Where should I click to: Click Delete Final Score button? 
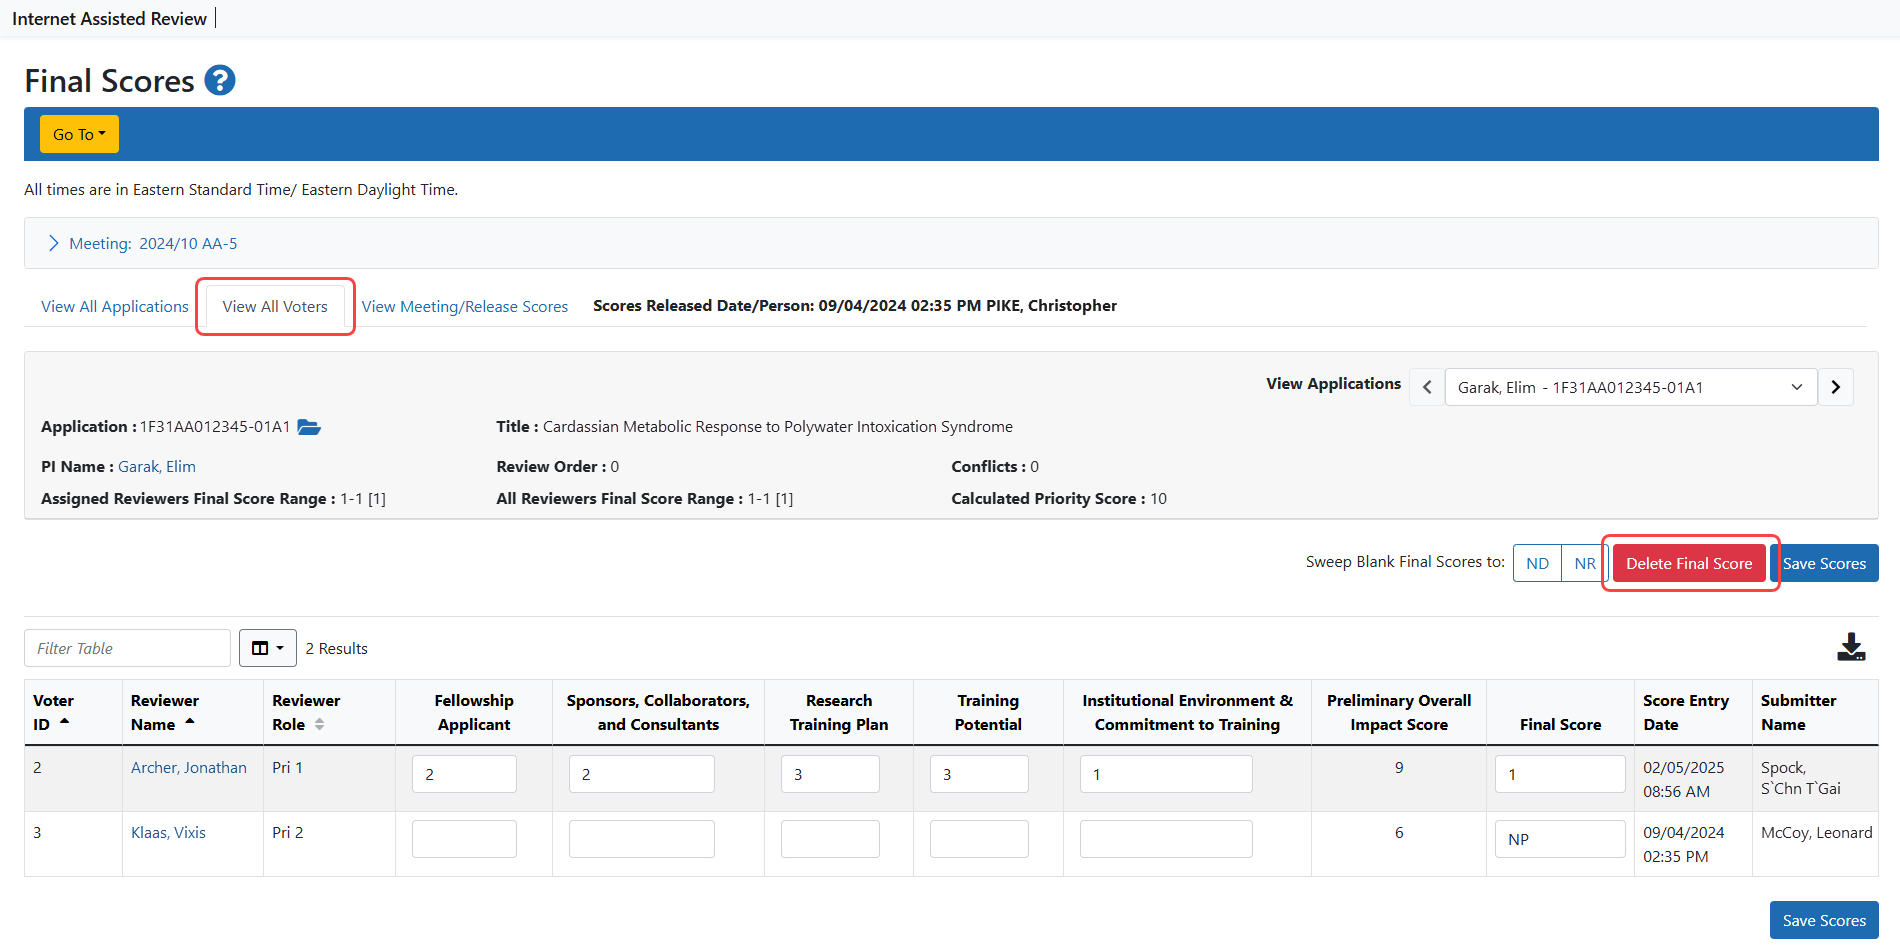1689,563
